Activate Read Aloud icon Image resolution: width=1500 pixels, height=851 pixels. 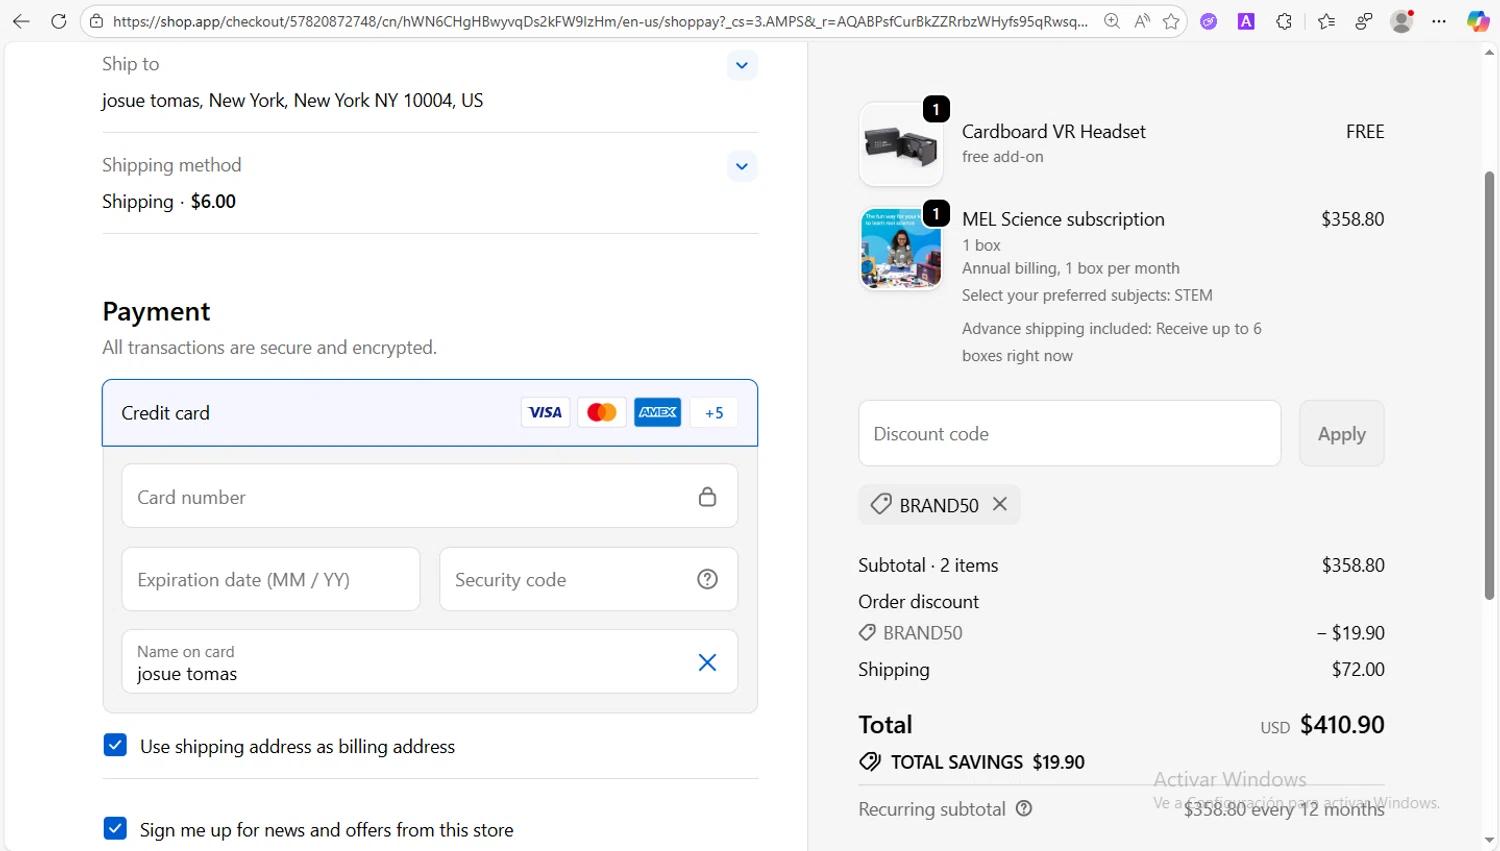(1142, 21)
